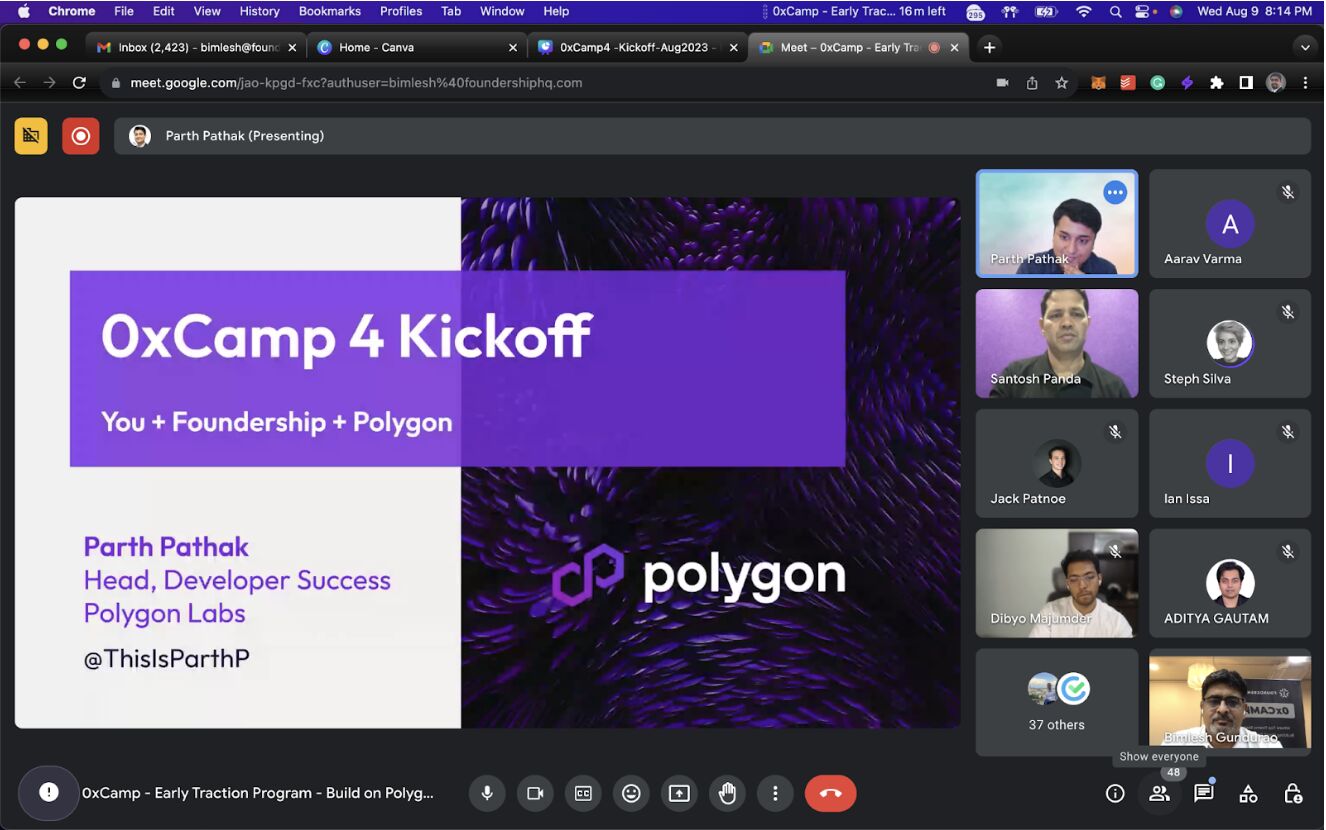Click the 37 others participant tile
Screen dimensions: 1326x830
point(1056,702)
